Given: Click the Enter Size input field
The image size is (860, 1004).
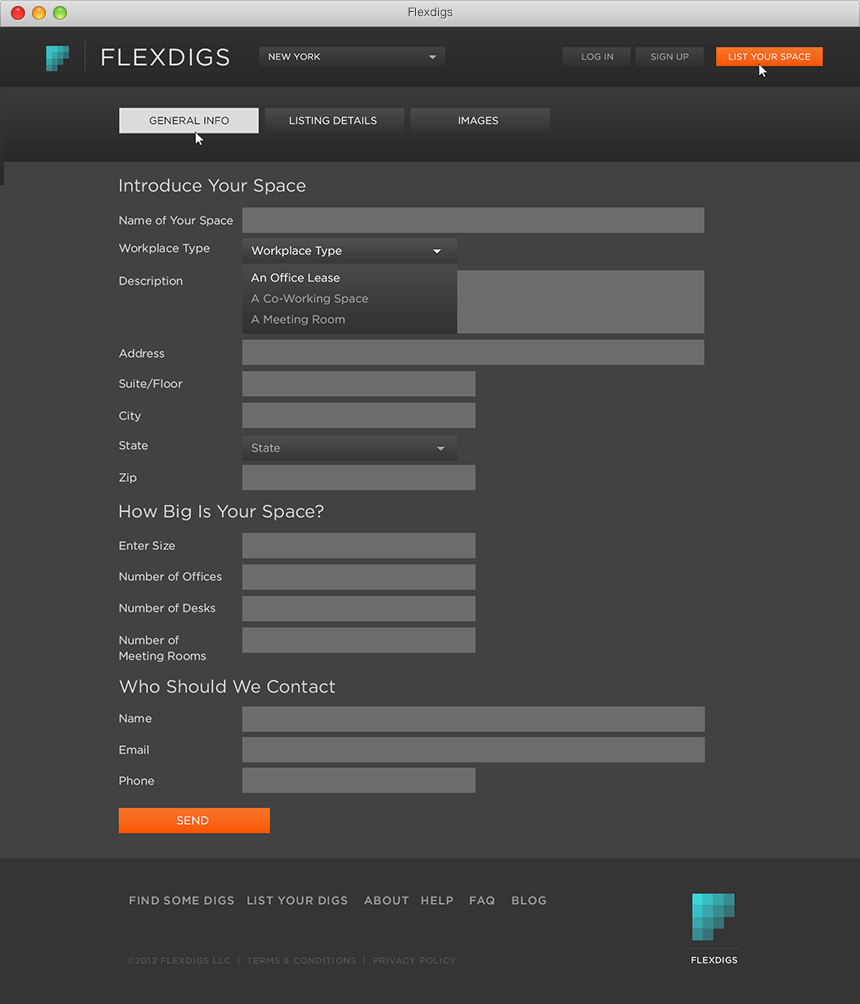Looking at the screenshot, I should [359, 546].
